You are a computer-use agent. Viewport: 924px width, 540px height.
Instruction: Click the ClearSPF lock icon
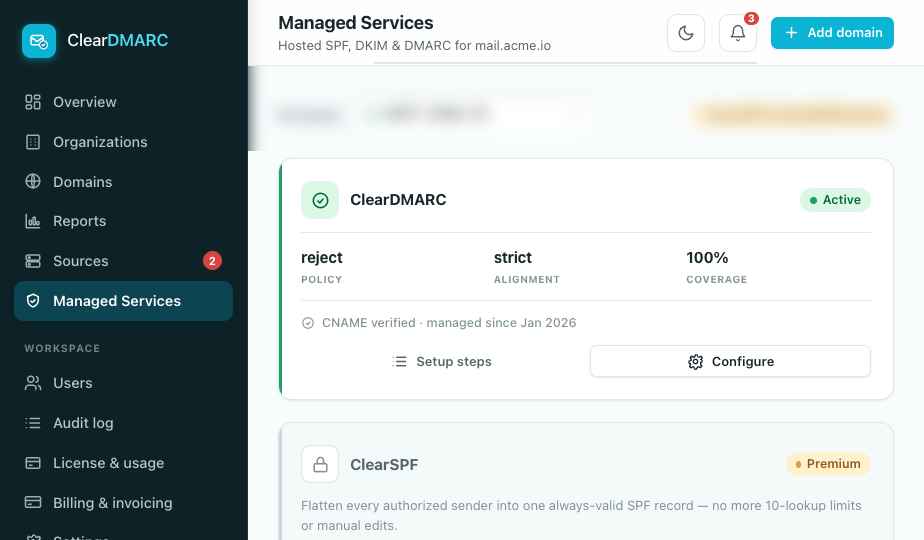(320, 465)
